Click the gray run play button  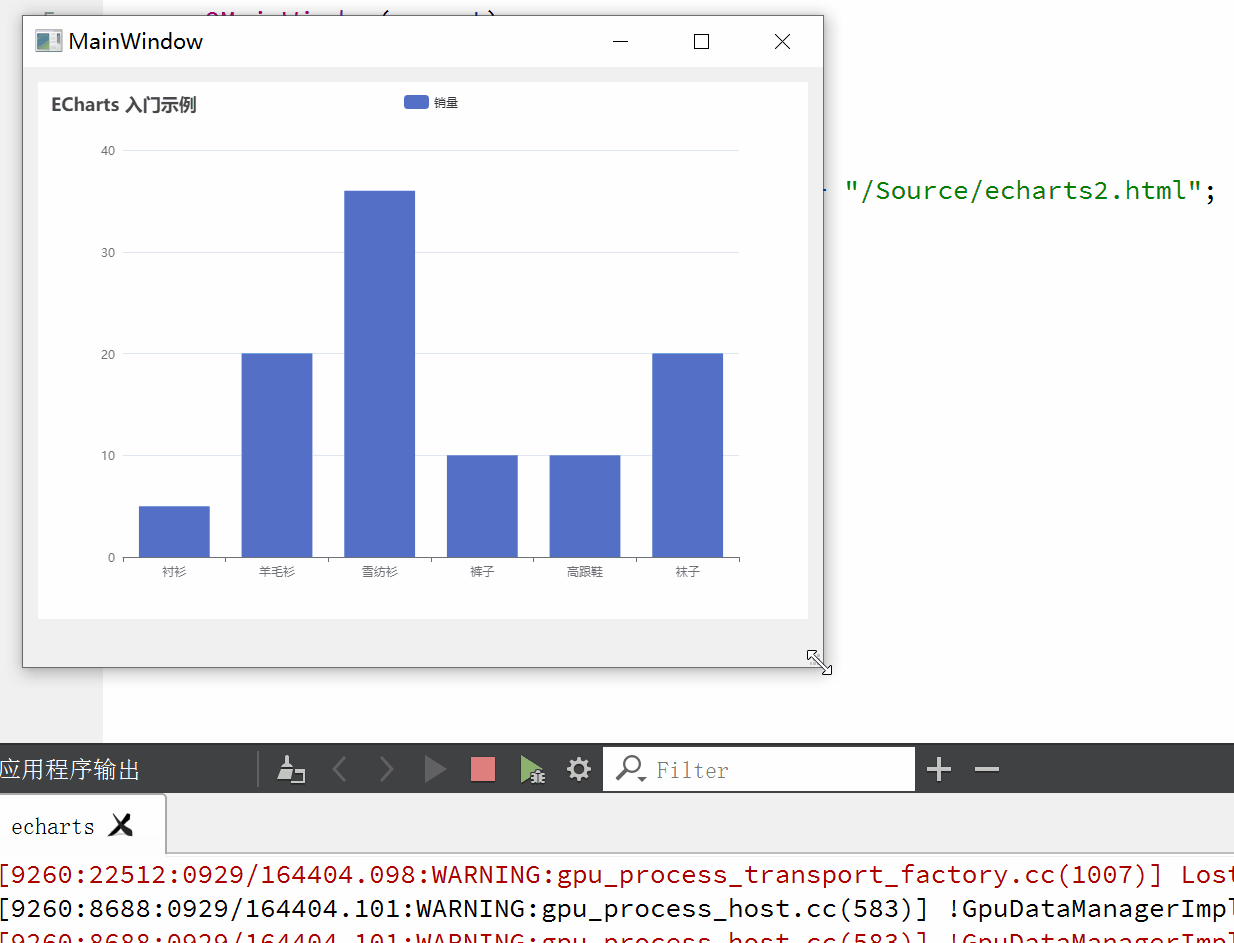click(435, 769)
